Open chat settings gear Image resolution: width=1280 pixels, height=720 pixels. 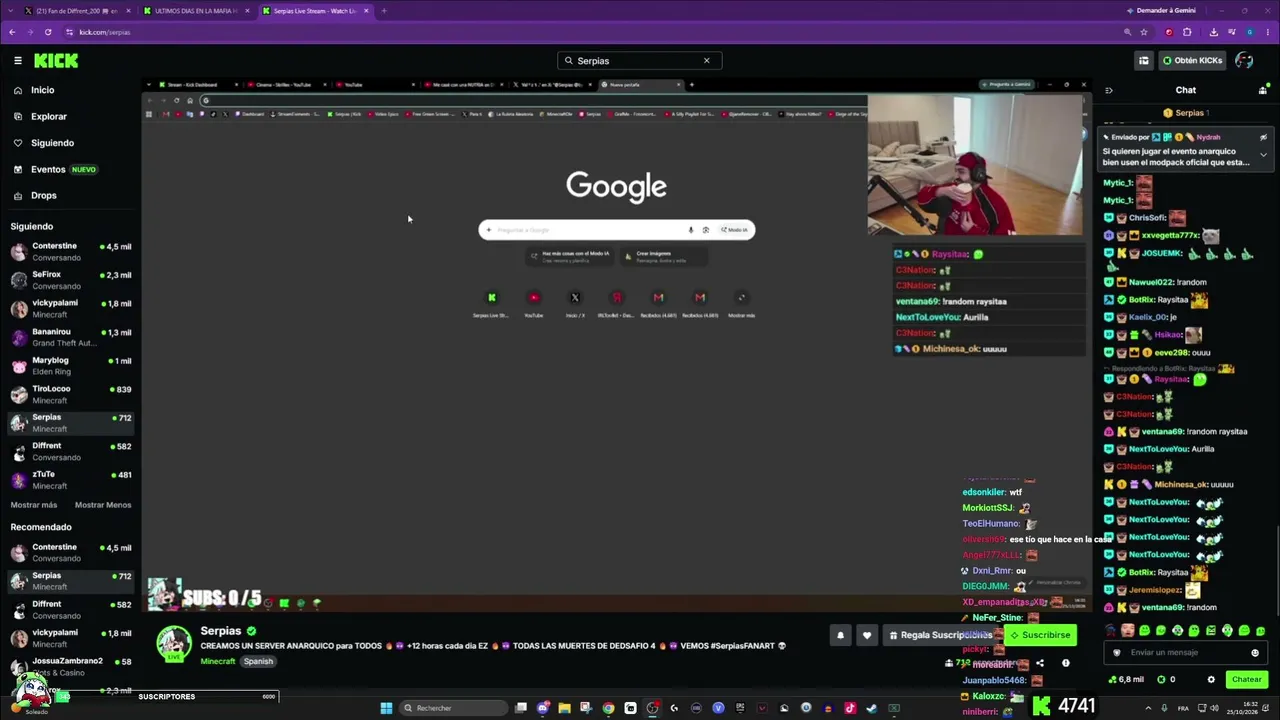pyautogui.click(x=1211, y=680)
